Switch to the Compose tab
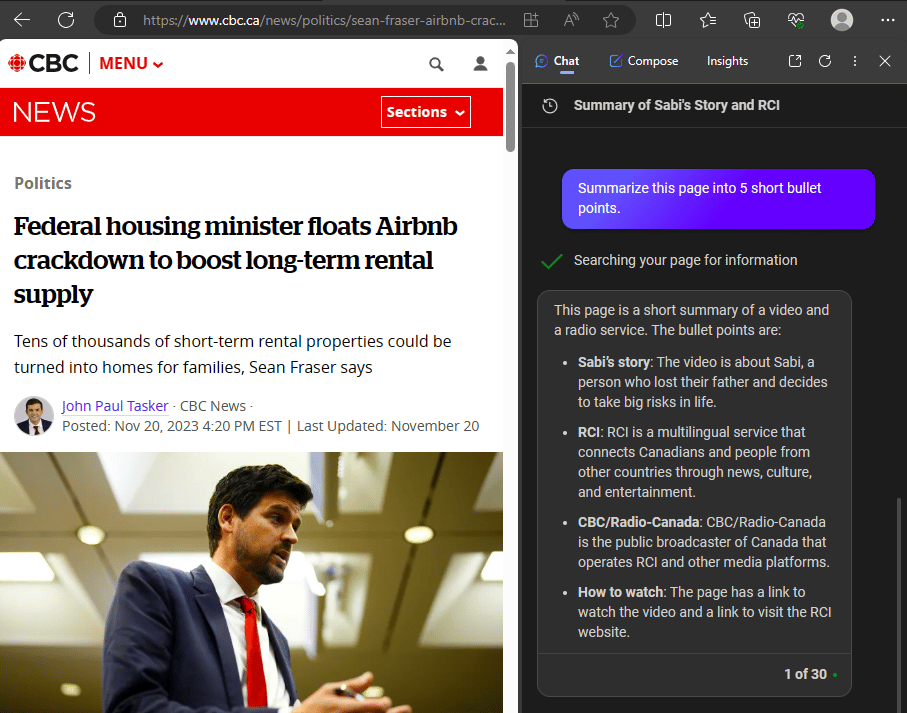The height and width of the screenshot is (713, 907). tap(644, 61)
